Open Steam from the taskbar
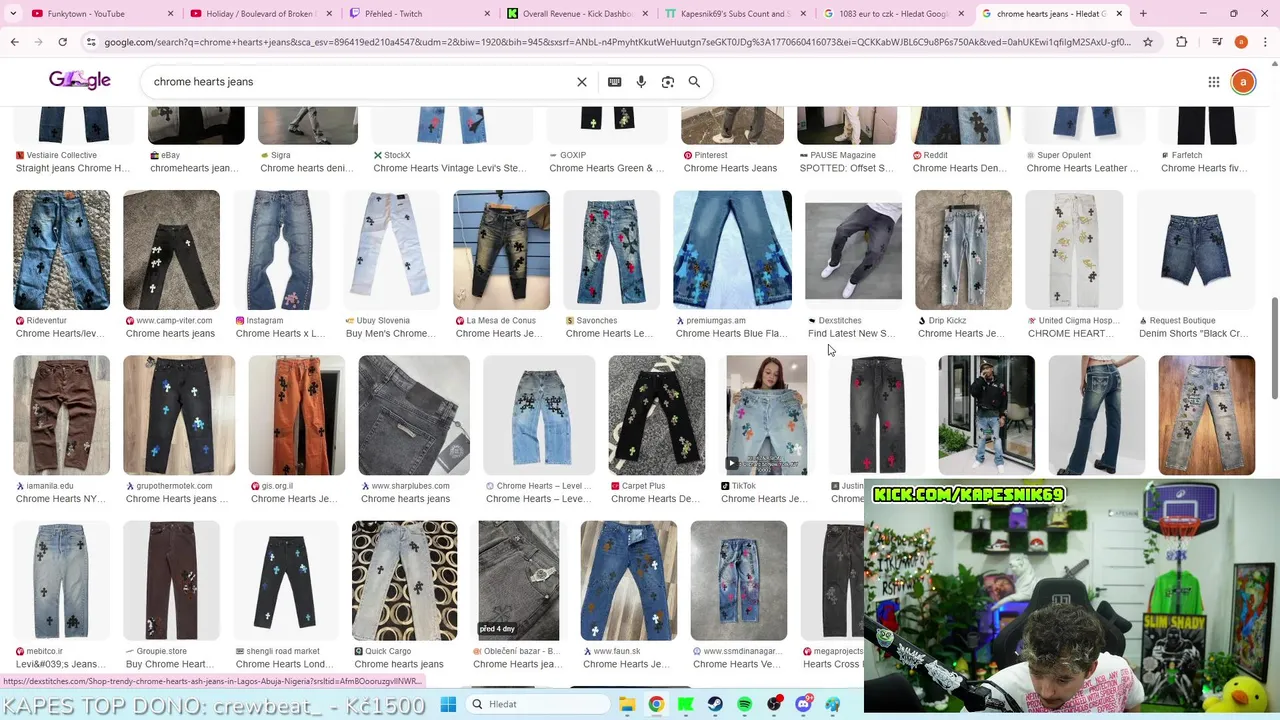This screenshot has height=720, width=1280. pyautogui.click(x=714, y=704)
